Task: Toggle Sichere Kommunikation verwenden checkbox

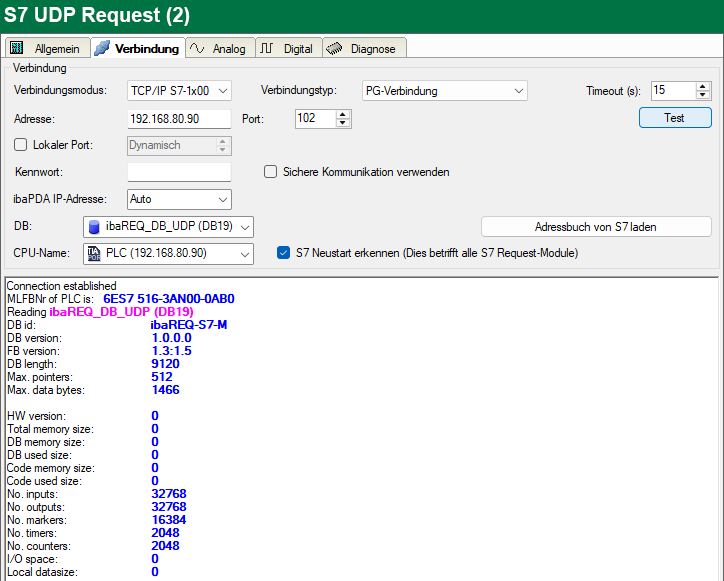Action: coord(270,172)
